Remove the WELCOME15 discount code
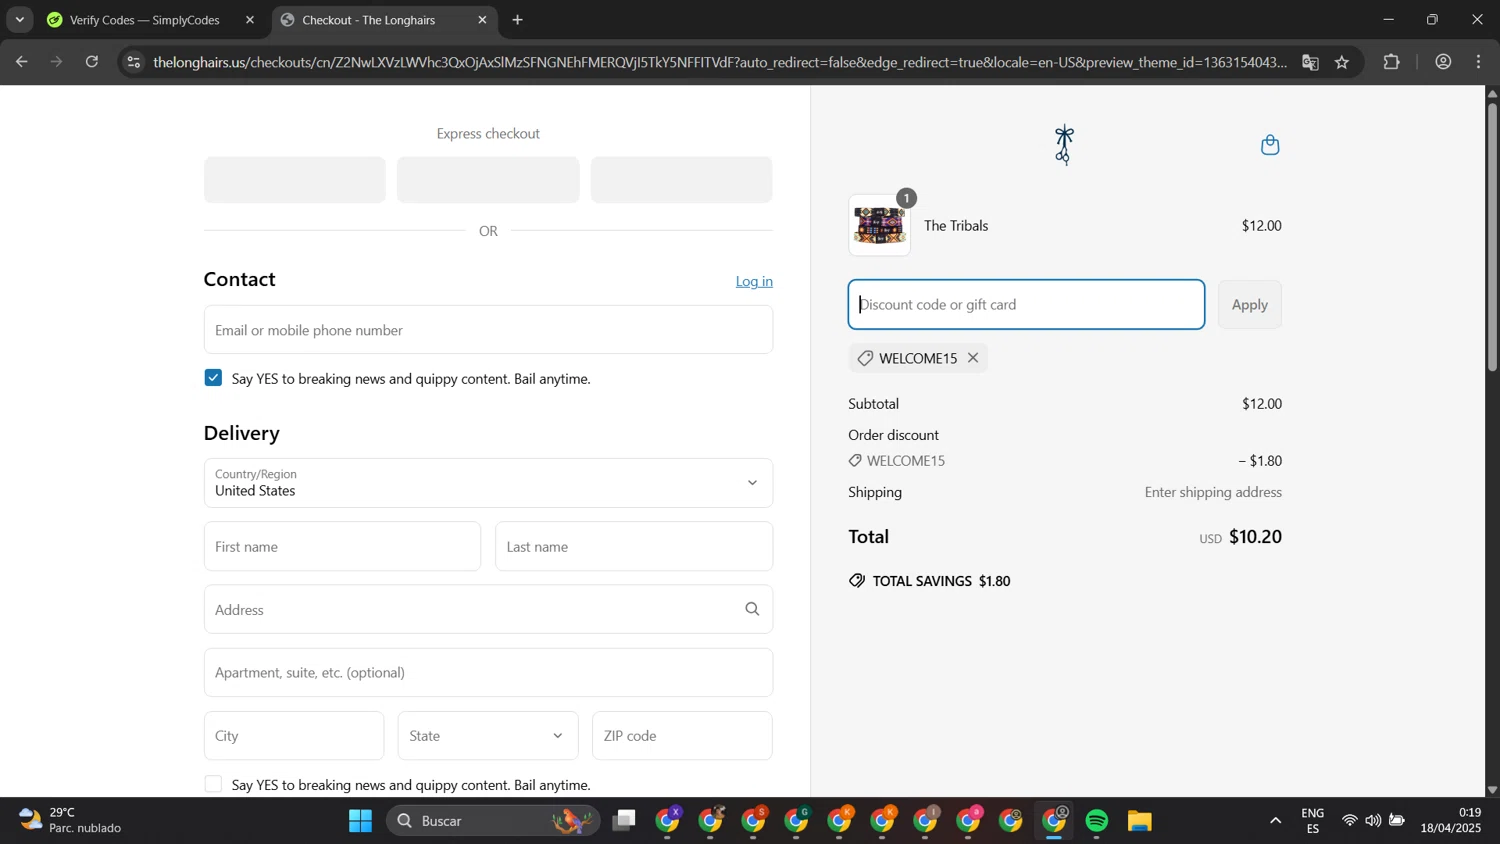The width and height of the screenshot is (1500, 844). [x=973, y=358]
